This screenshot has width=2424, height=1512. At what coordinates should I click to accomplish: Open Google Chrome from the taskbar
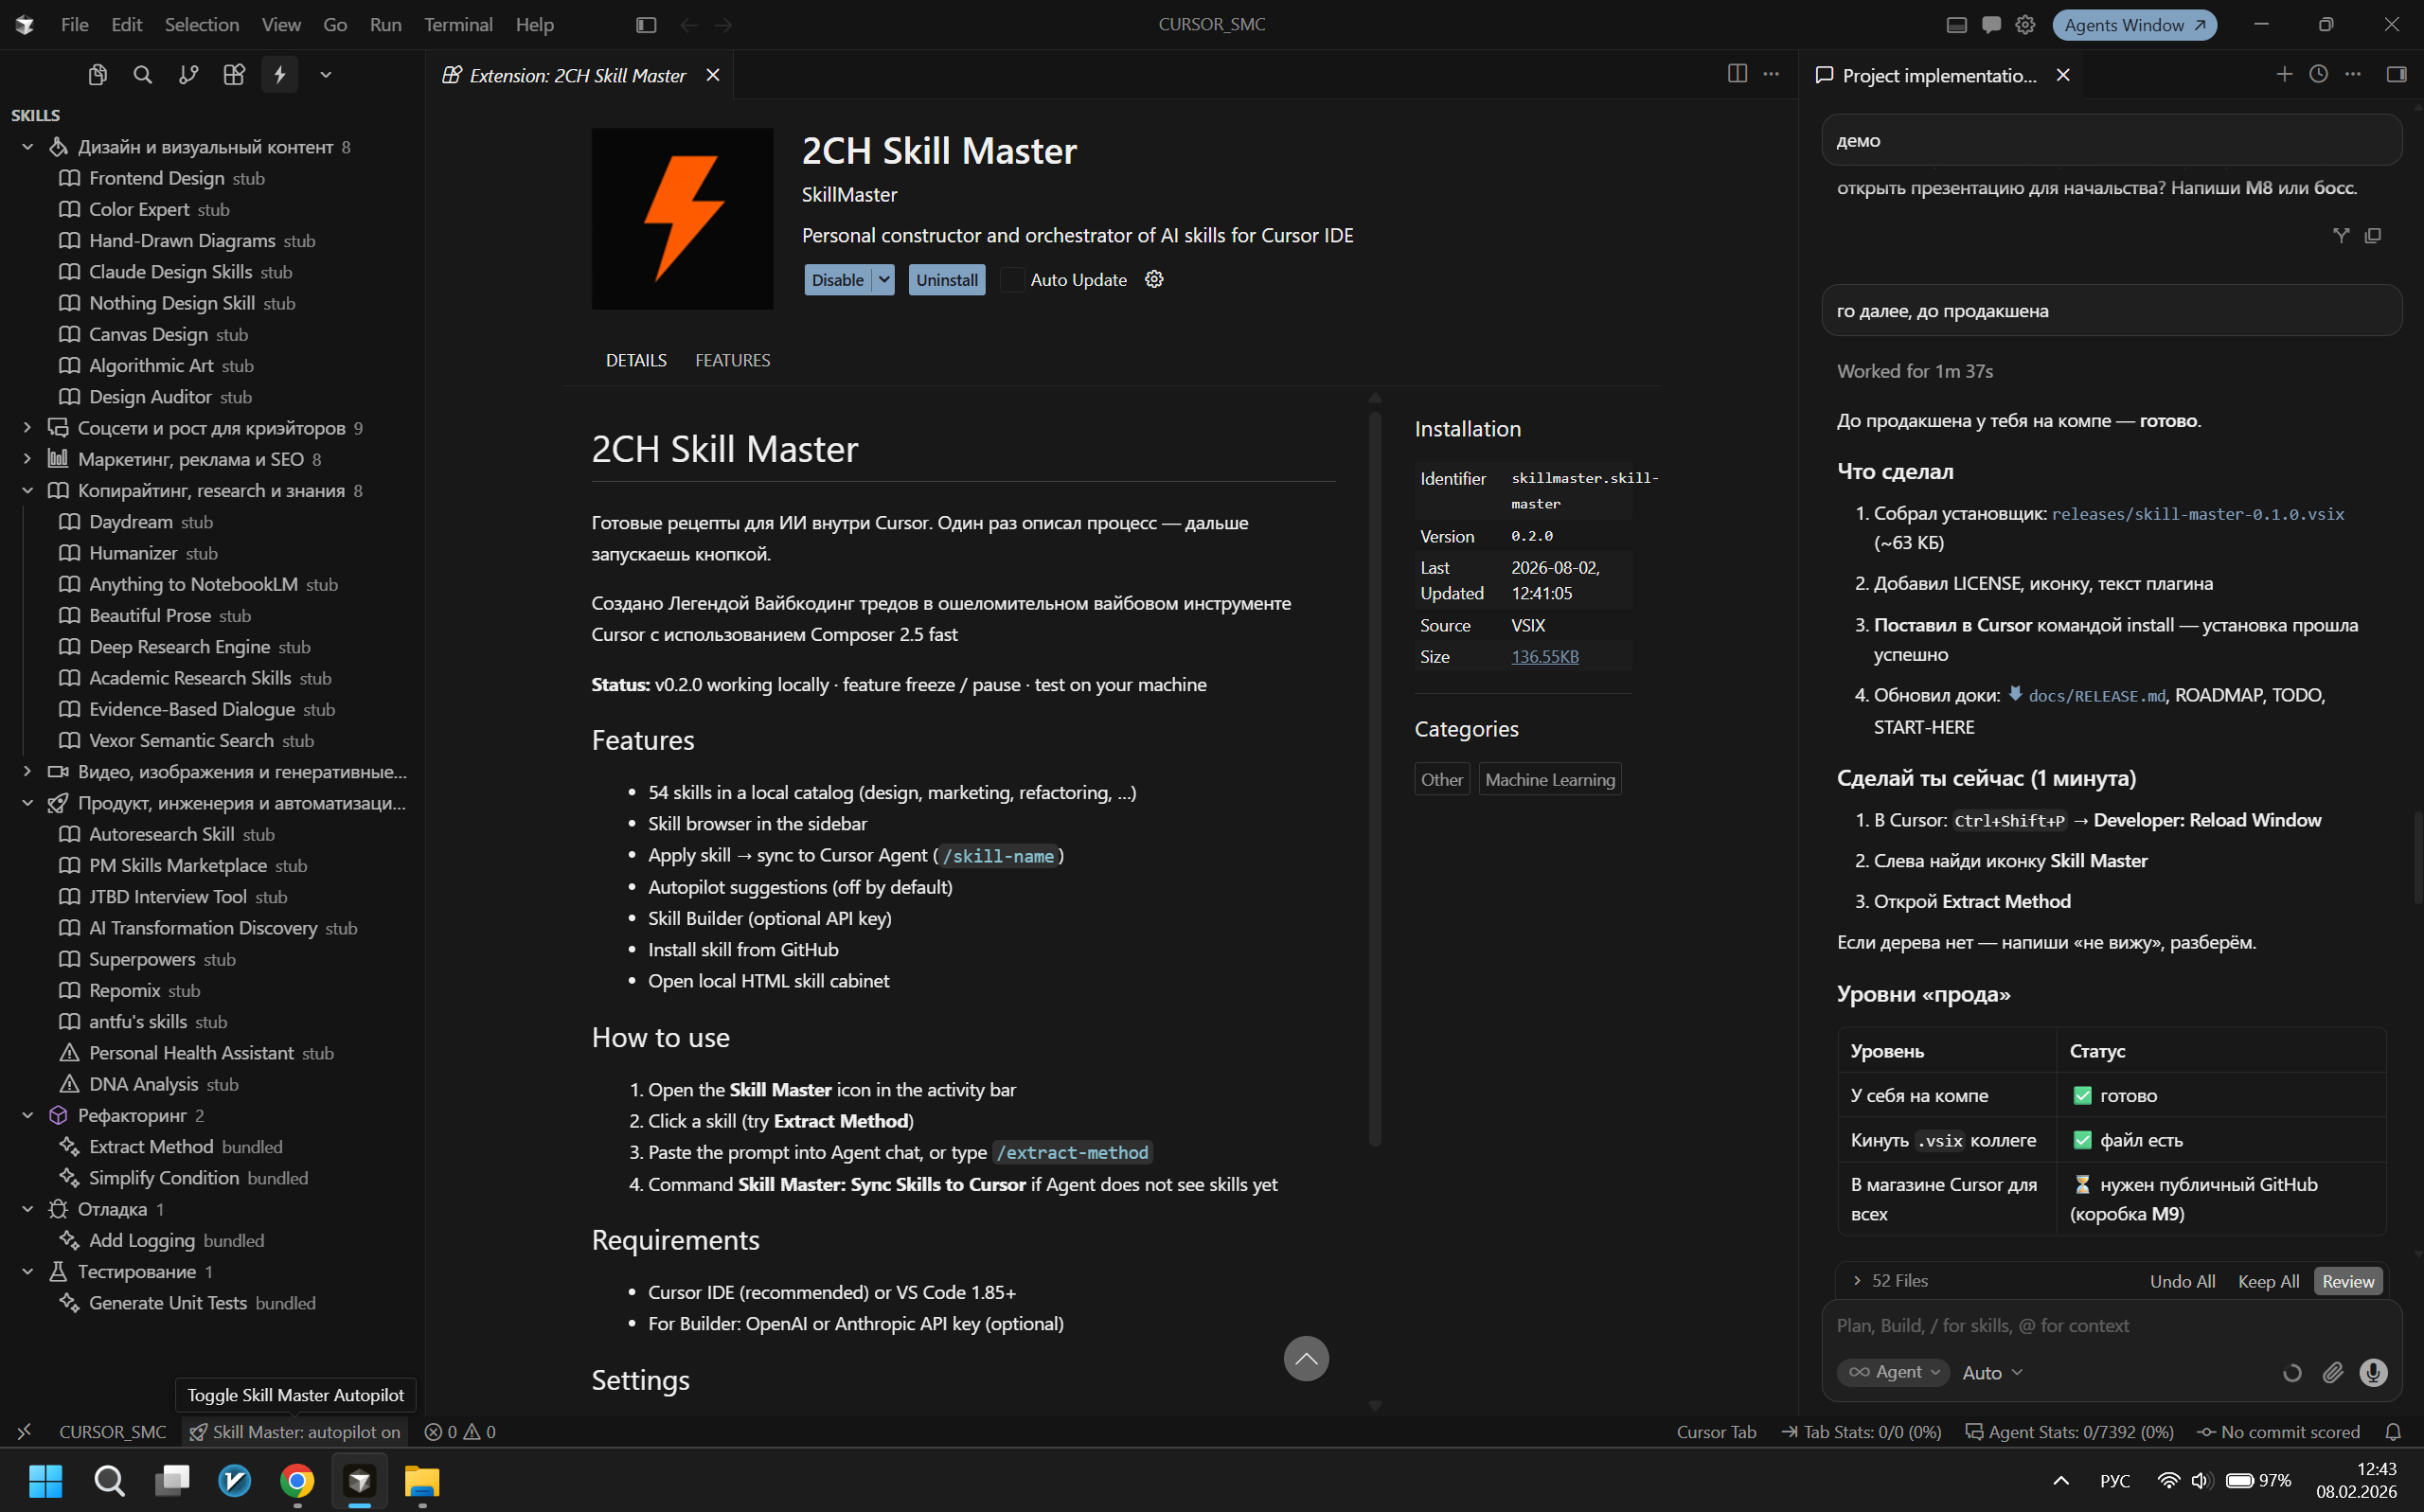coord(297,1480)
